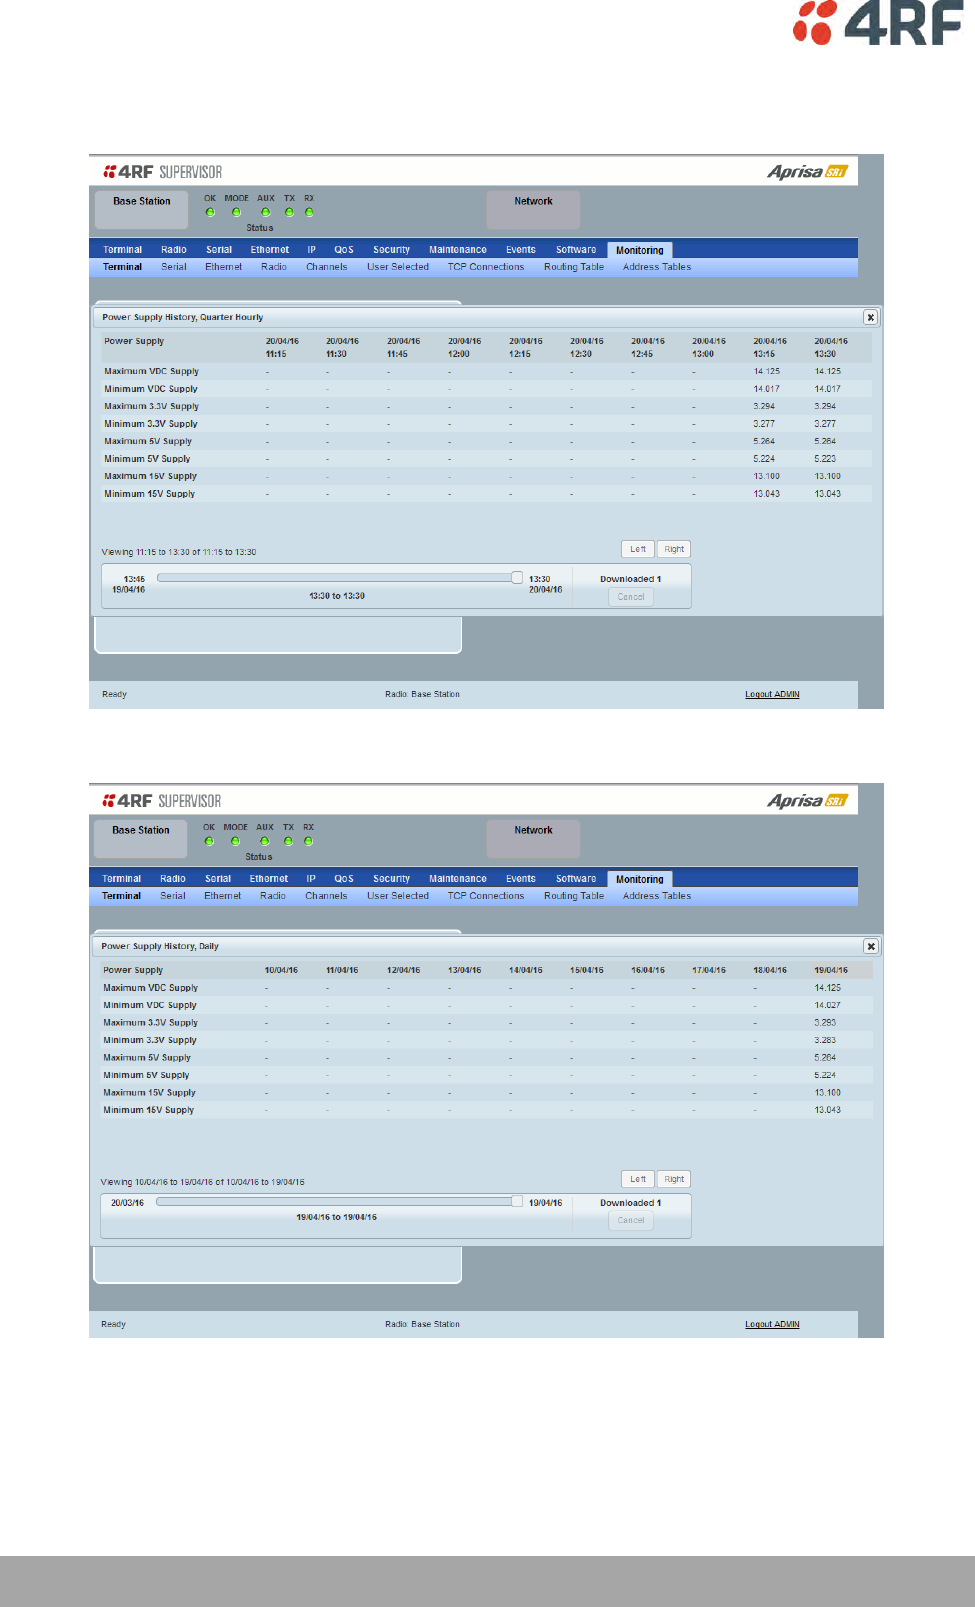Open the Monitoring tab in Daily screen
Screen dimensions: 975x1607
640,879
